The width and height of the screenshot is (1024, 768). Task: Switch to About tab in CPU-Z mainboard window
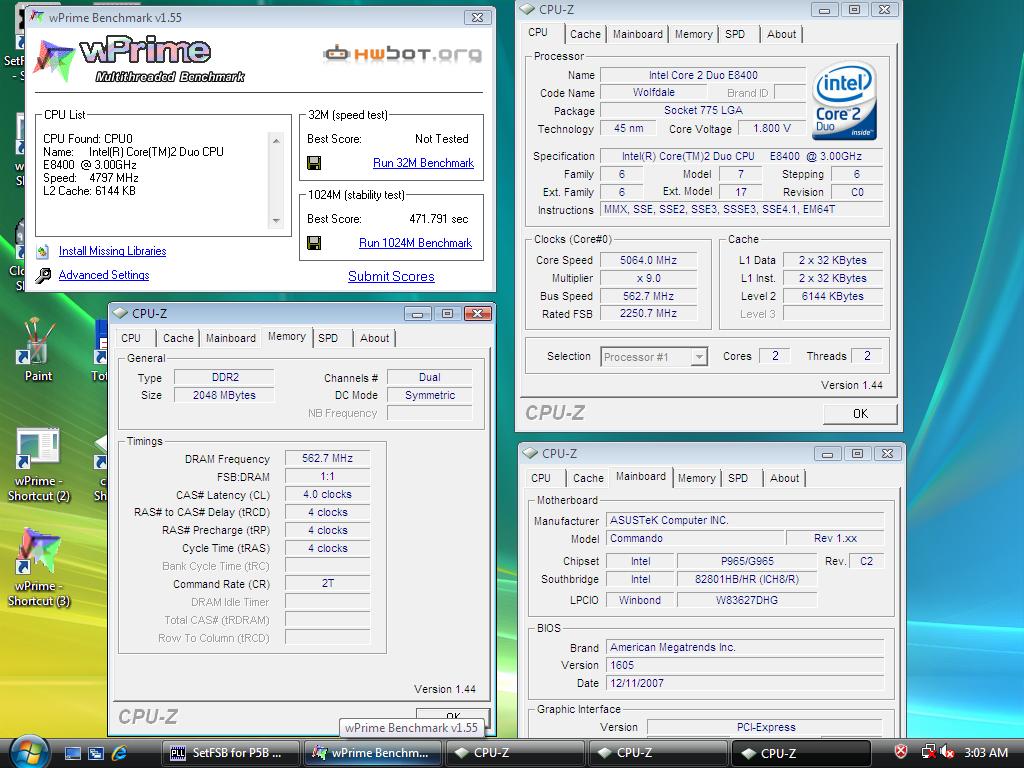784,477
